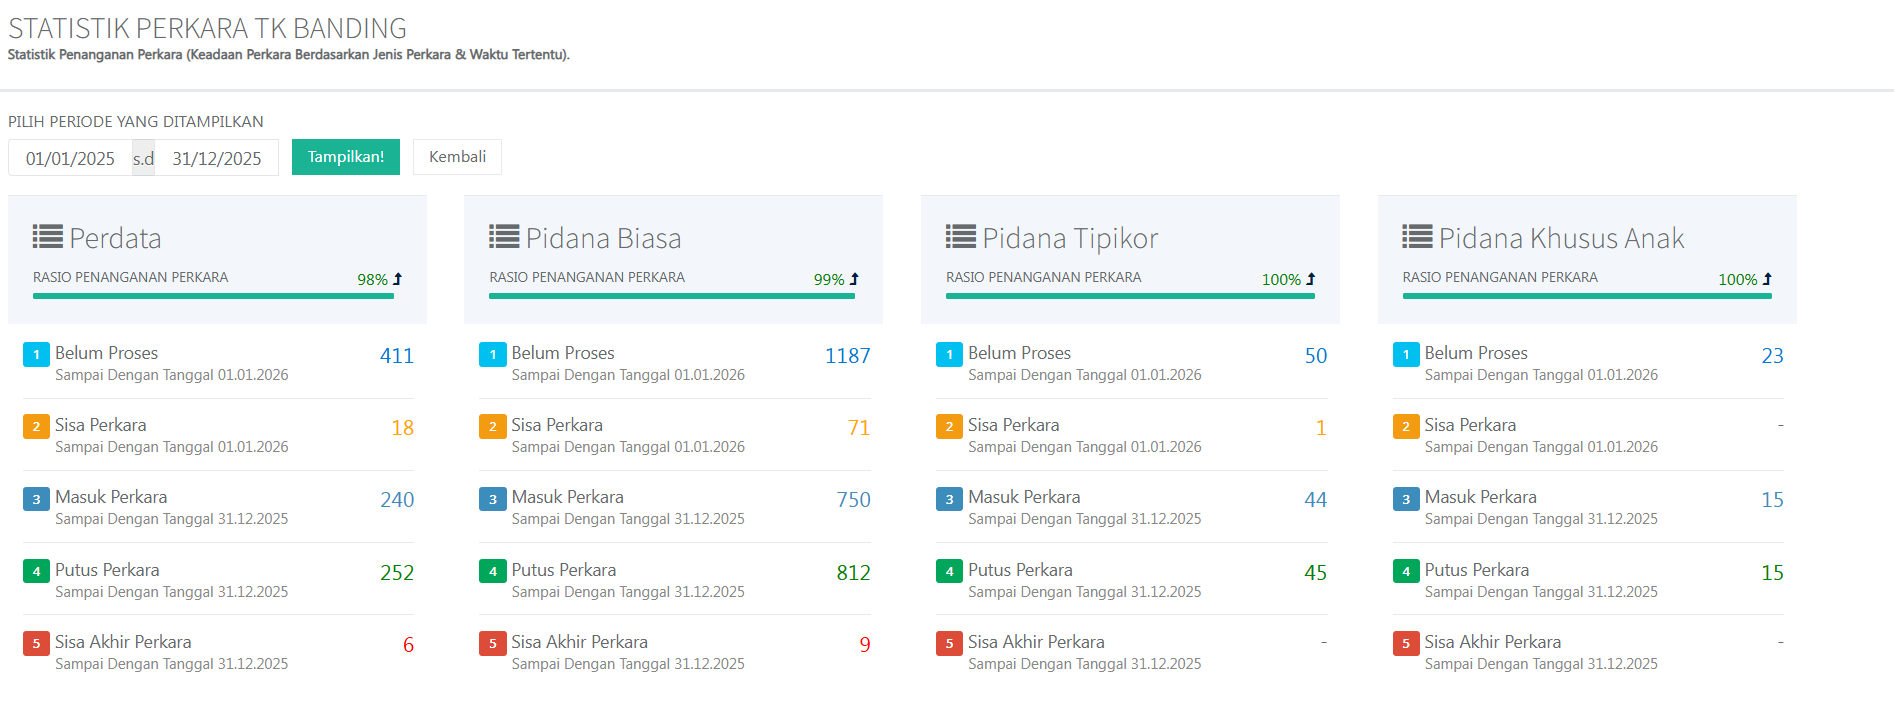This screenshot has width=1894, height=701.
Task: Click the 98% ratio label in Perdata
Action: point(372,280)
